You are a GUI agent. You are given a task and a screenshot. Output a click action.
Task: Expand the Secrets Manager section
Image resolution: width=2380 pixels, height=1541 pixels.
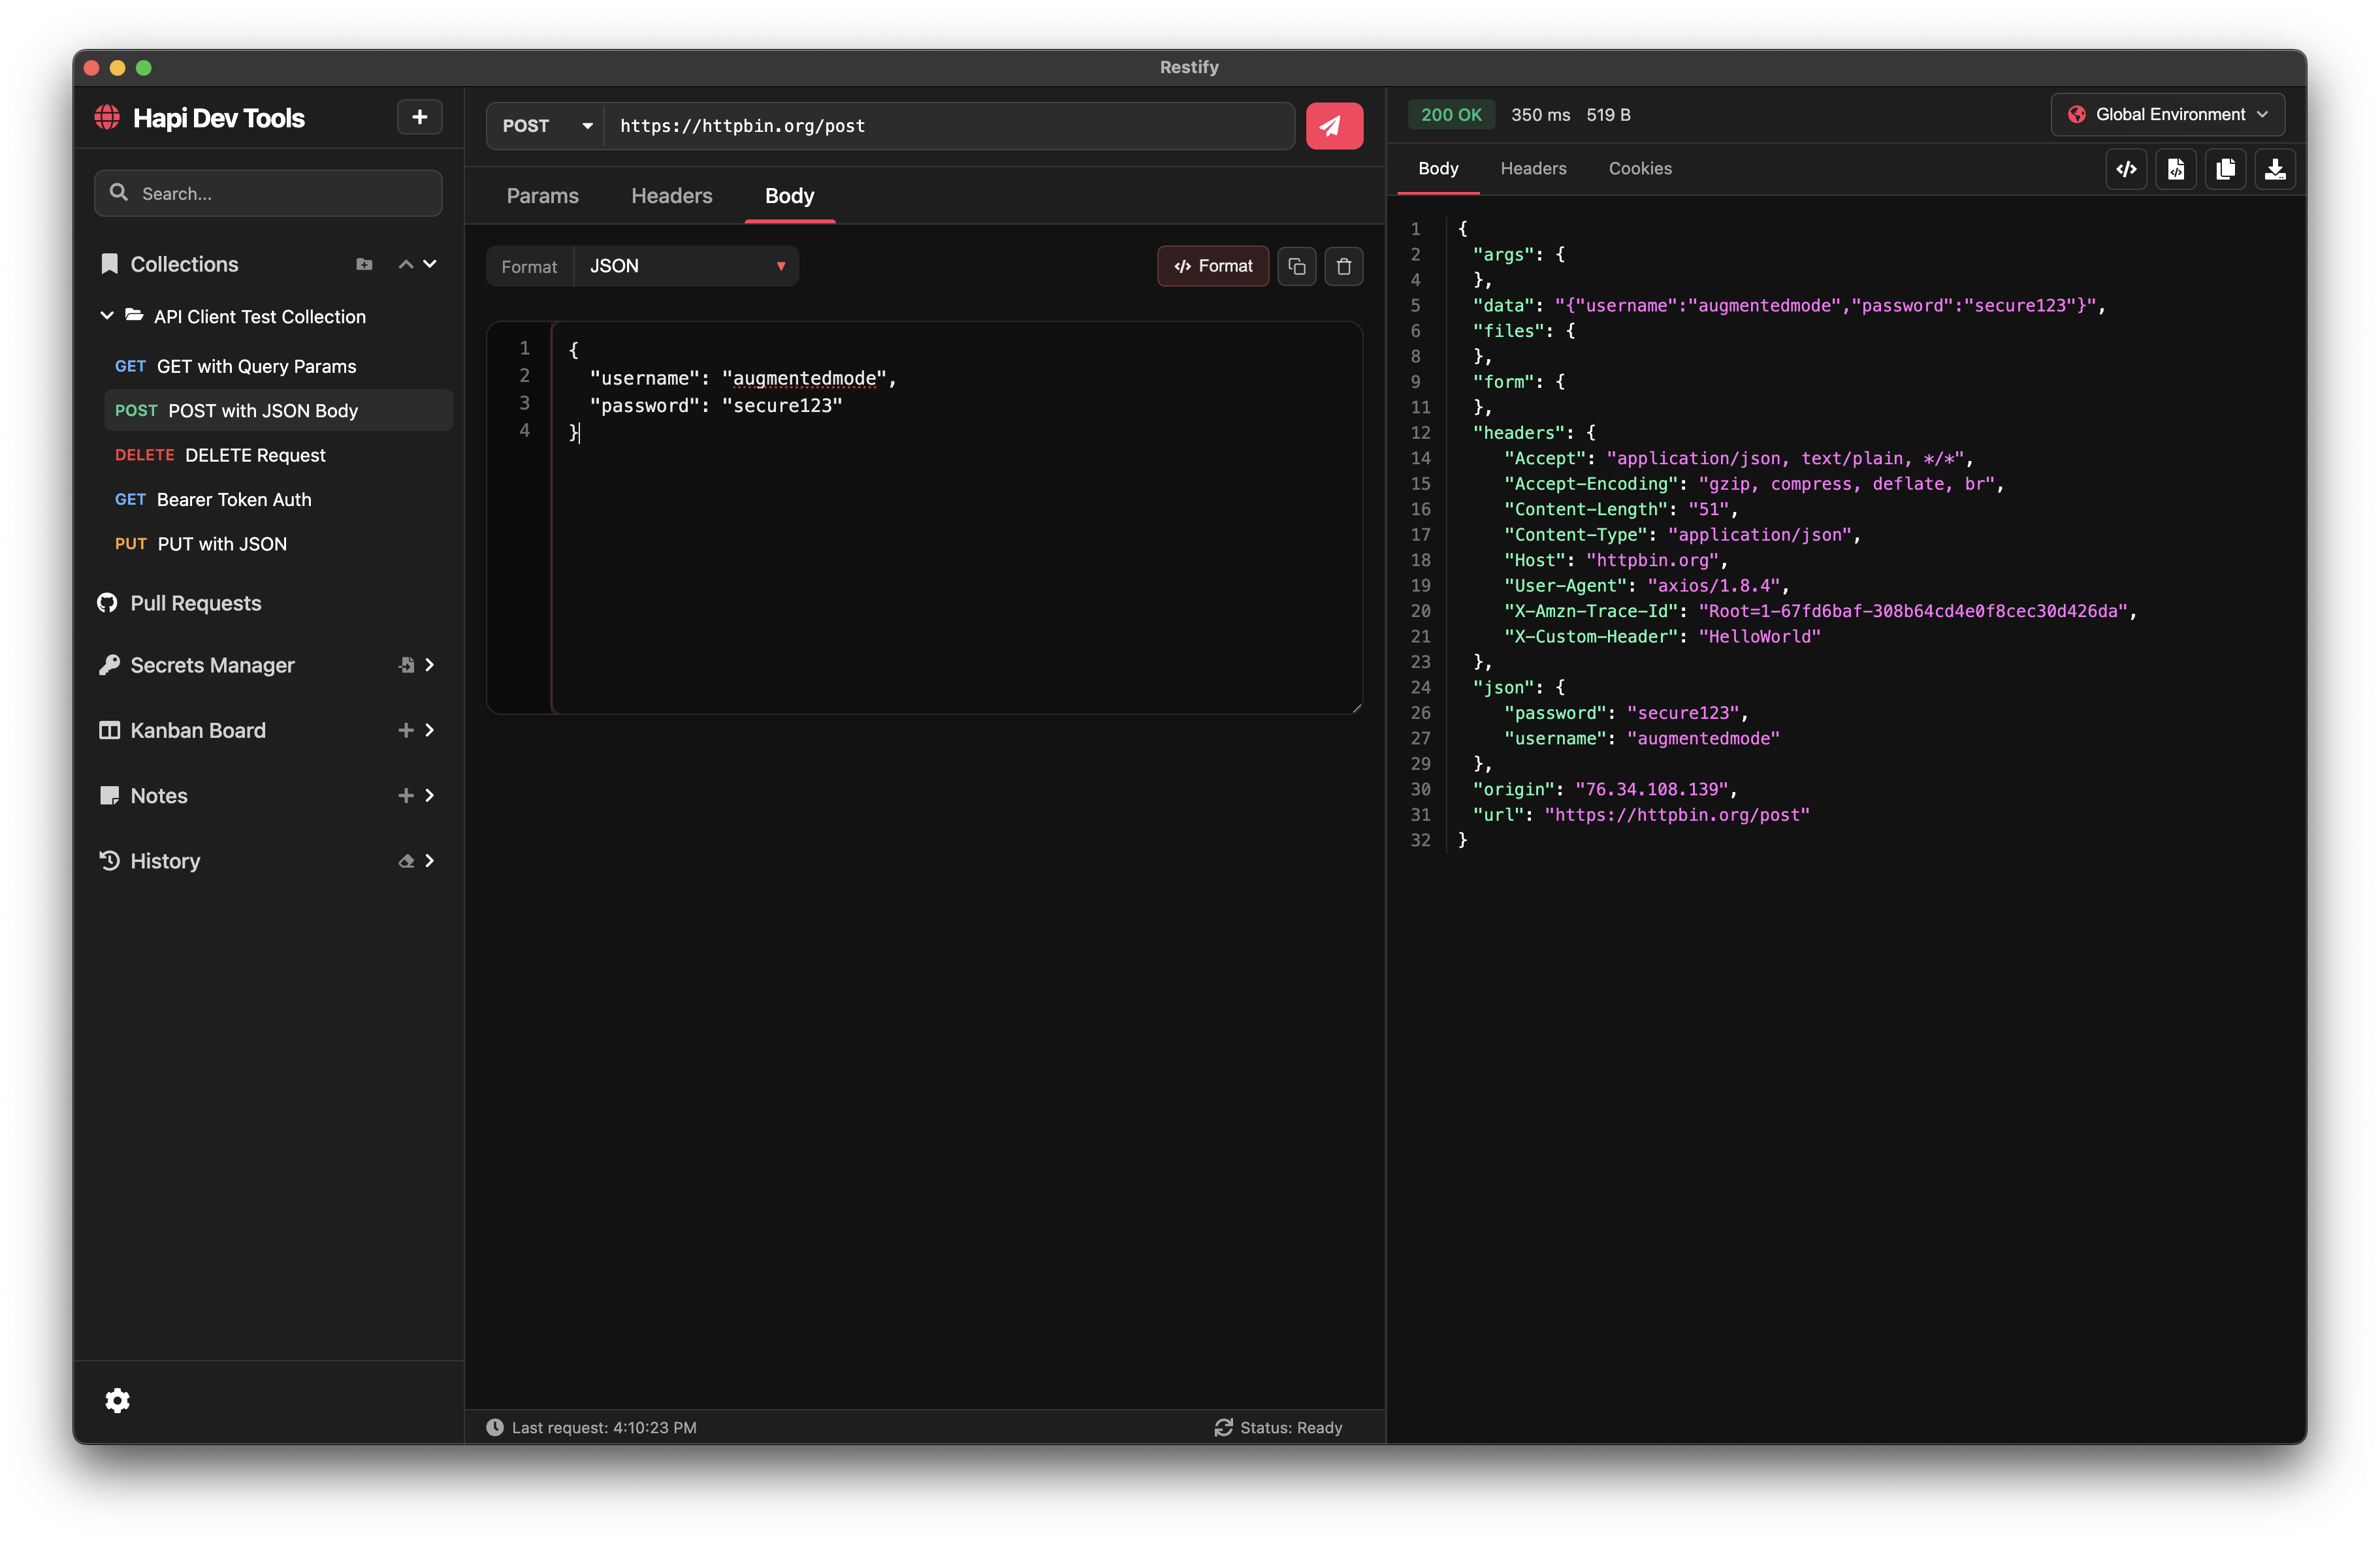point(430,665)
